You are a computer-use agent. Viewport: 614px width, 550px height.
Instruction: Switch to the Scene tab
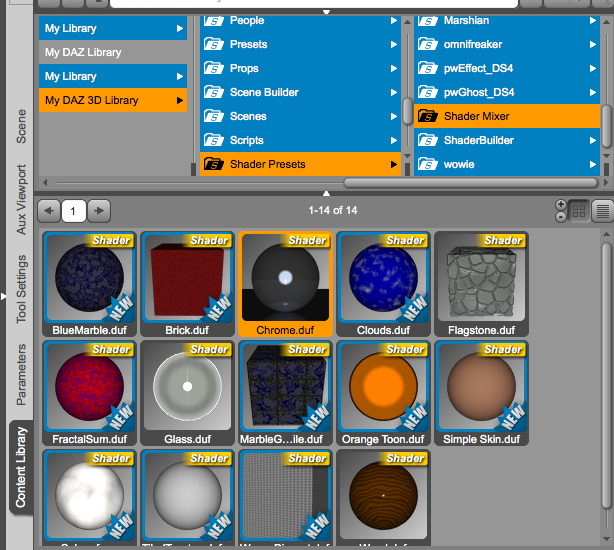pyautogui.click(x=21, y=126)
